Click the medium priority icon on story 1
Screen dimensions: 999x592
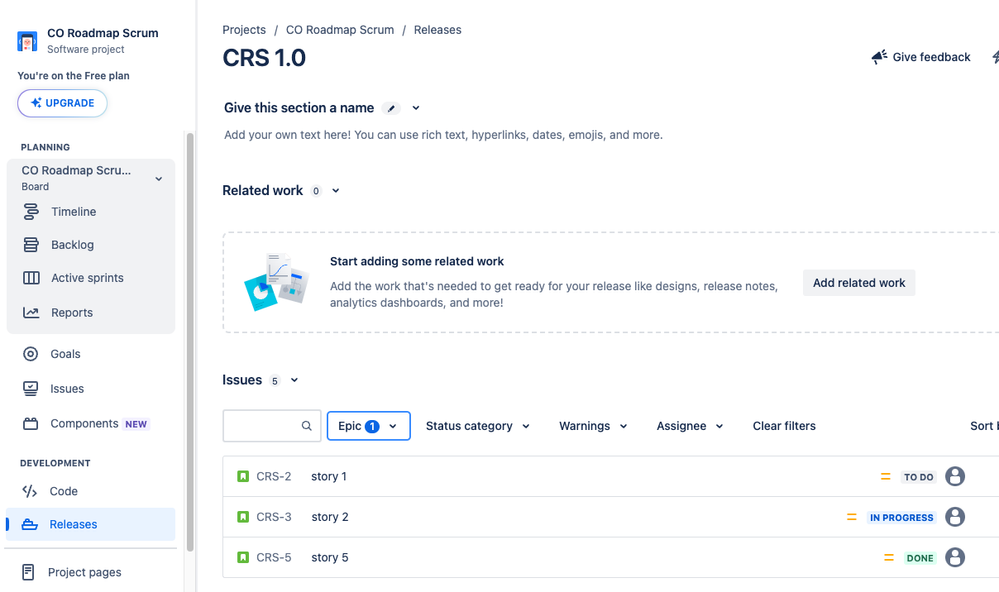click(x=886, y=476)
